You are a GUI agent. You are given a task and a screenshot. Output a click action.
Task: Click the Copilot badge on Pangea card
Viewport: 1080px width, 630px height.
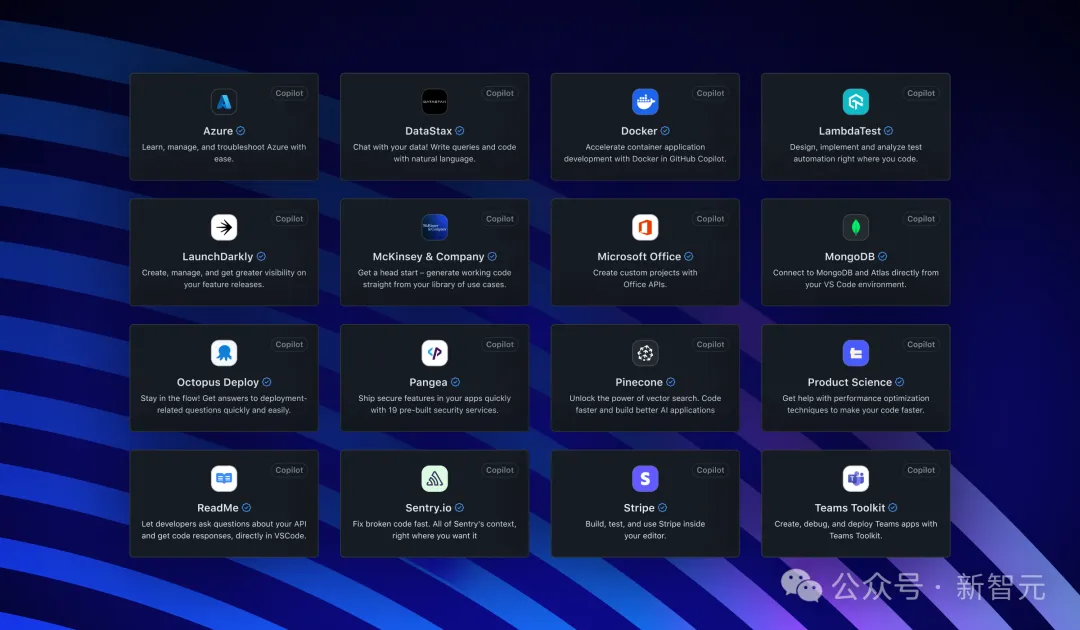[x=500, y=344]
